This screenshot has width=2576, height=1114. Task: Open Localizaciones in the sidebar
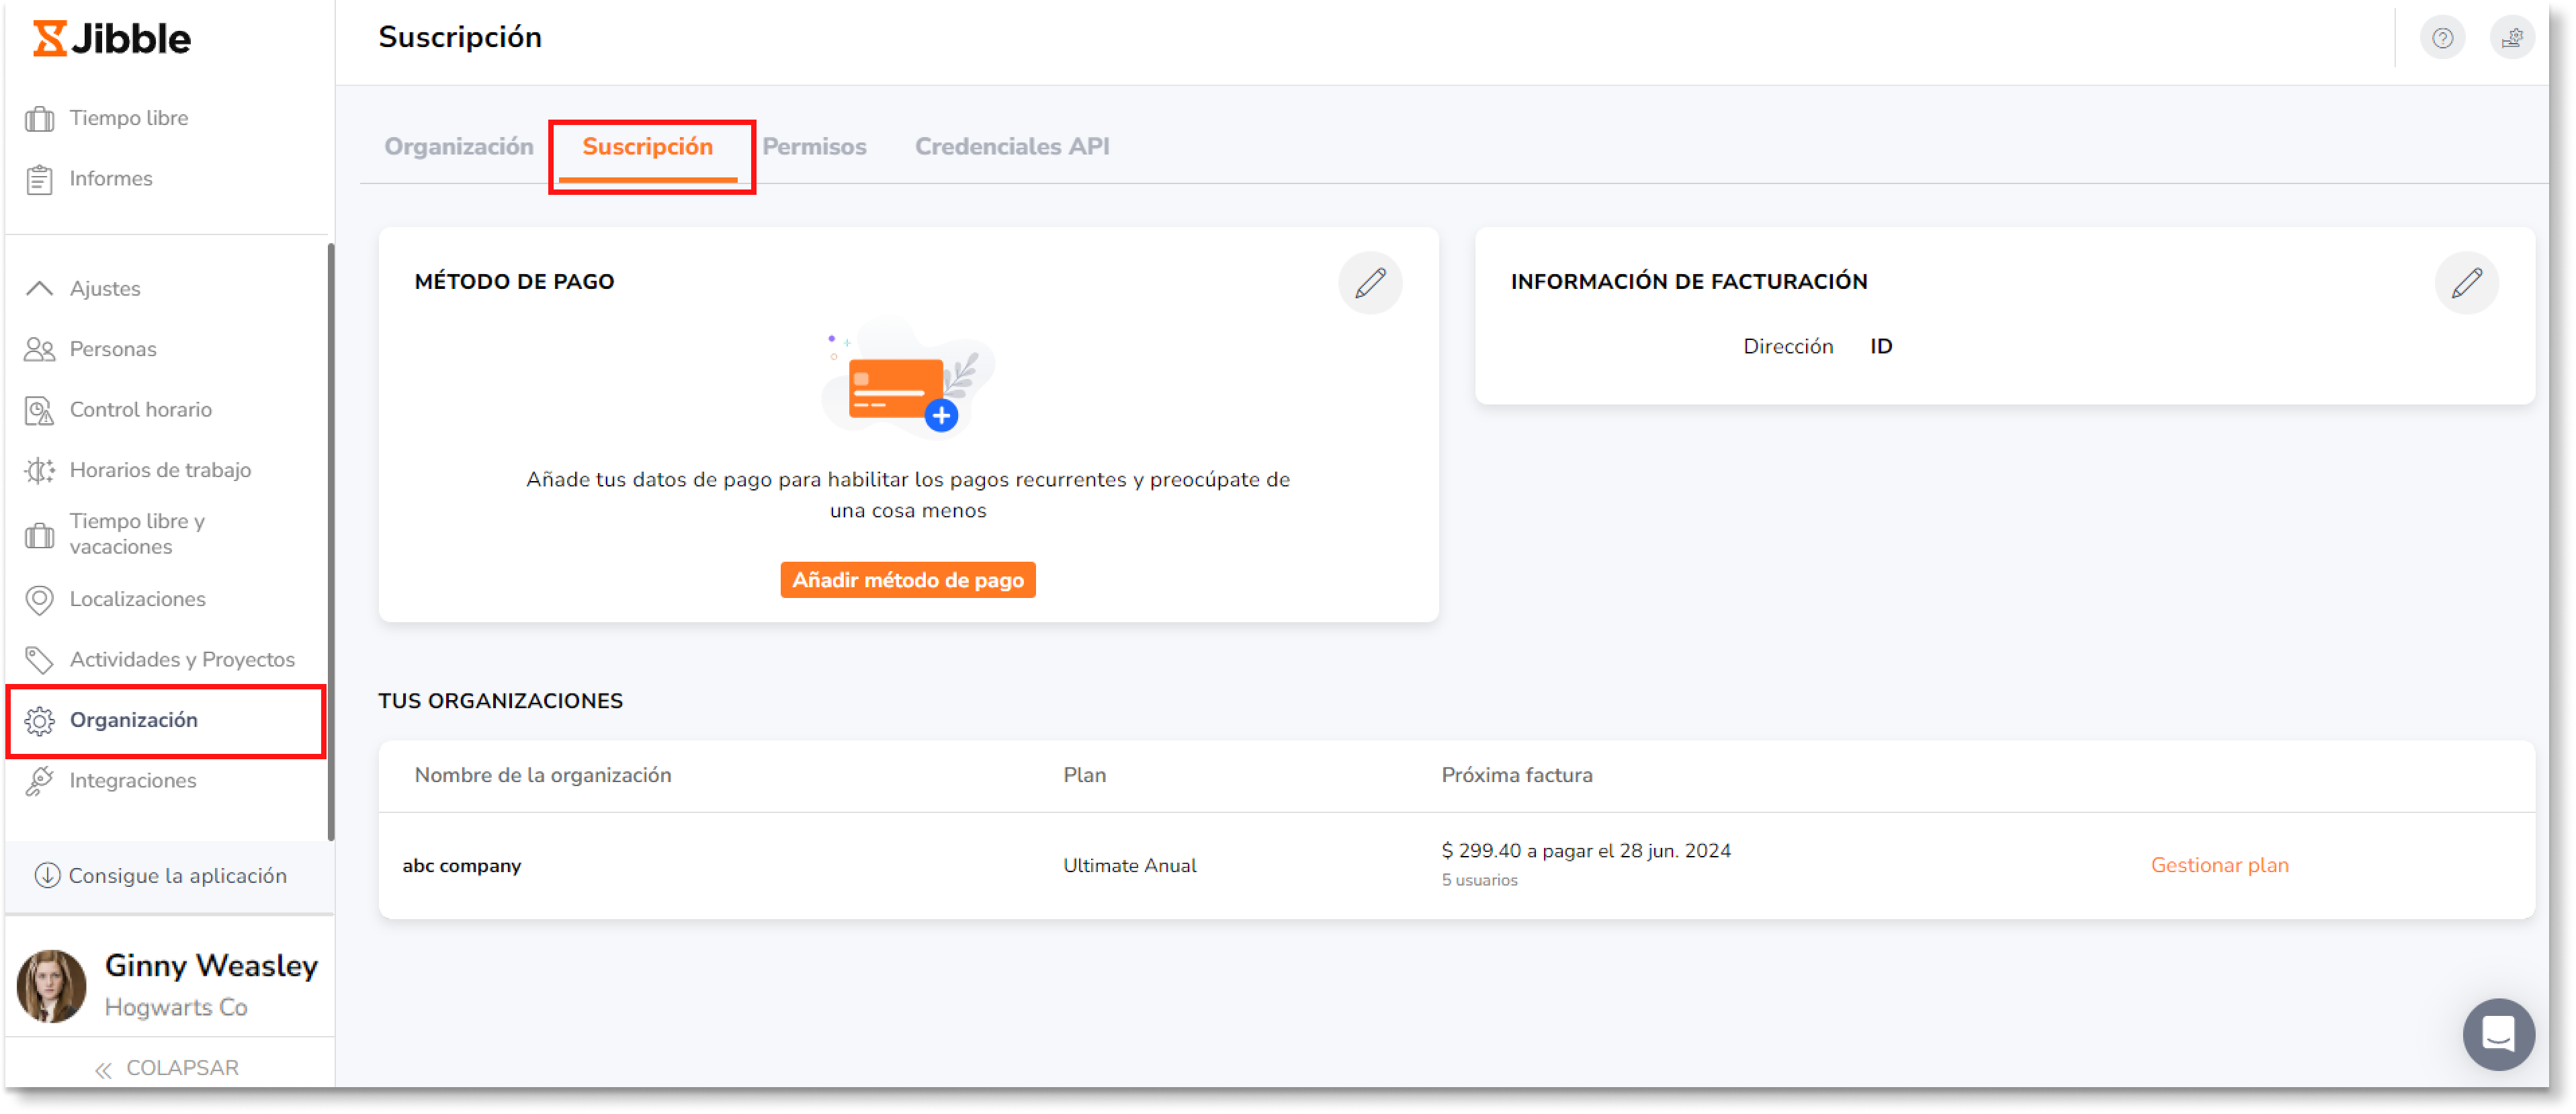pos(137,599)
